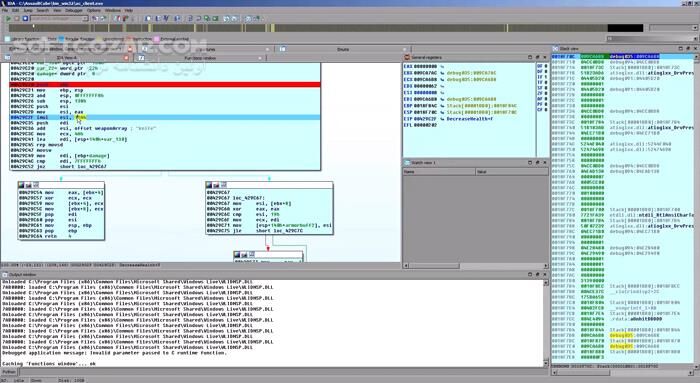Start the process with the green play icon

(x=8, y=19)
